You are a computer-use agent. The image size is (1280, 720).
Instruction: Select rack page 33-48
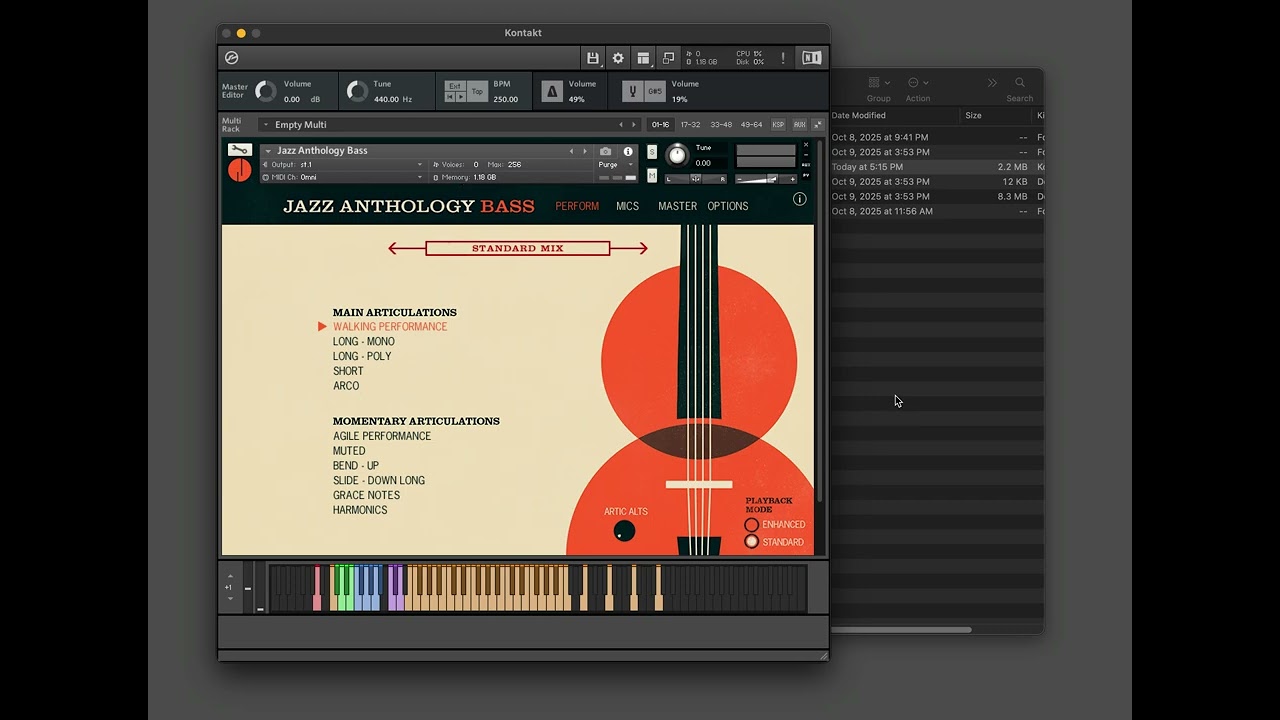point(721,125)
